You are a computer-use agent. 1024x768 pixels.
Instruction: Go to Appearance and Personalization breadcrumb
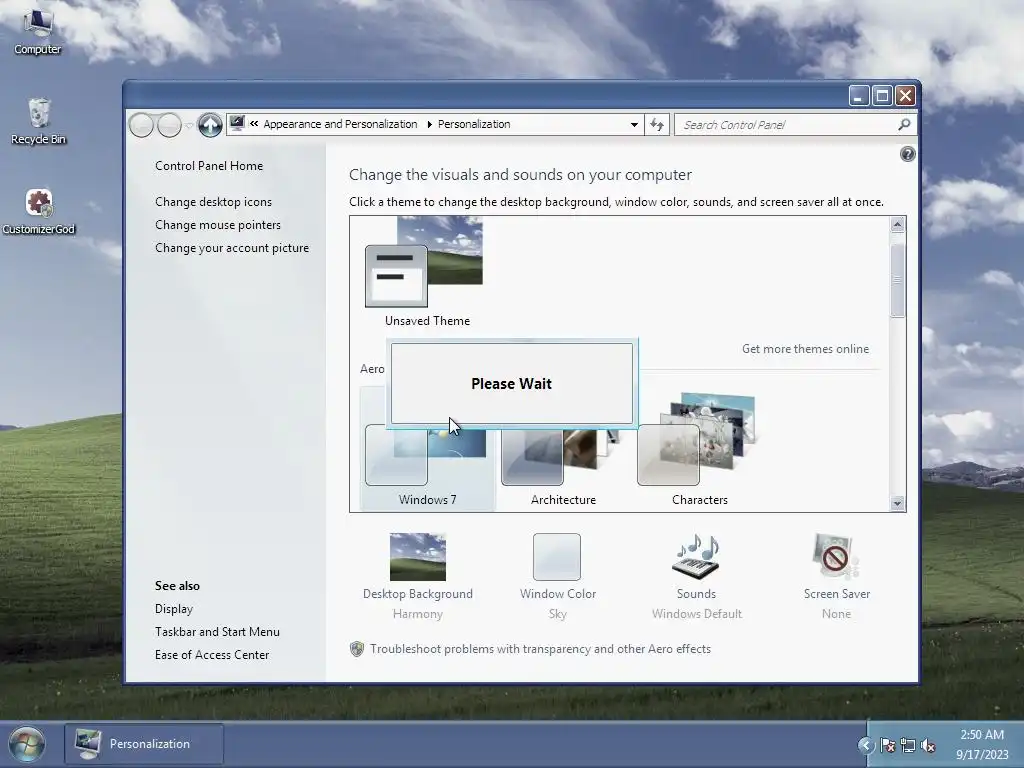pos(340,124)
